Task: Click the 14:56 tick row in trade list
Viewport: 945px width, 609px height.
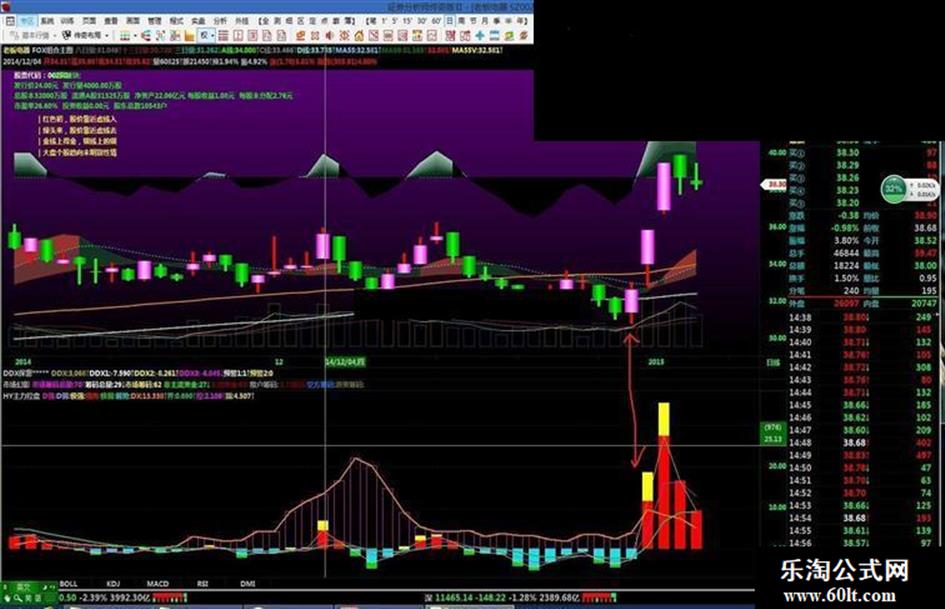Action: click(863, 543)
